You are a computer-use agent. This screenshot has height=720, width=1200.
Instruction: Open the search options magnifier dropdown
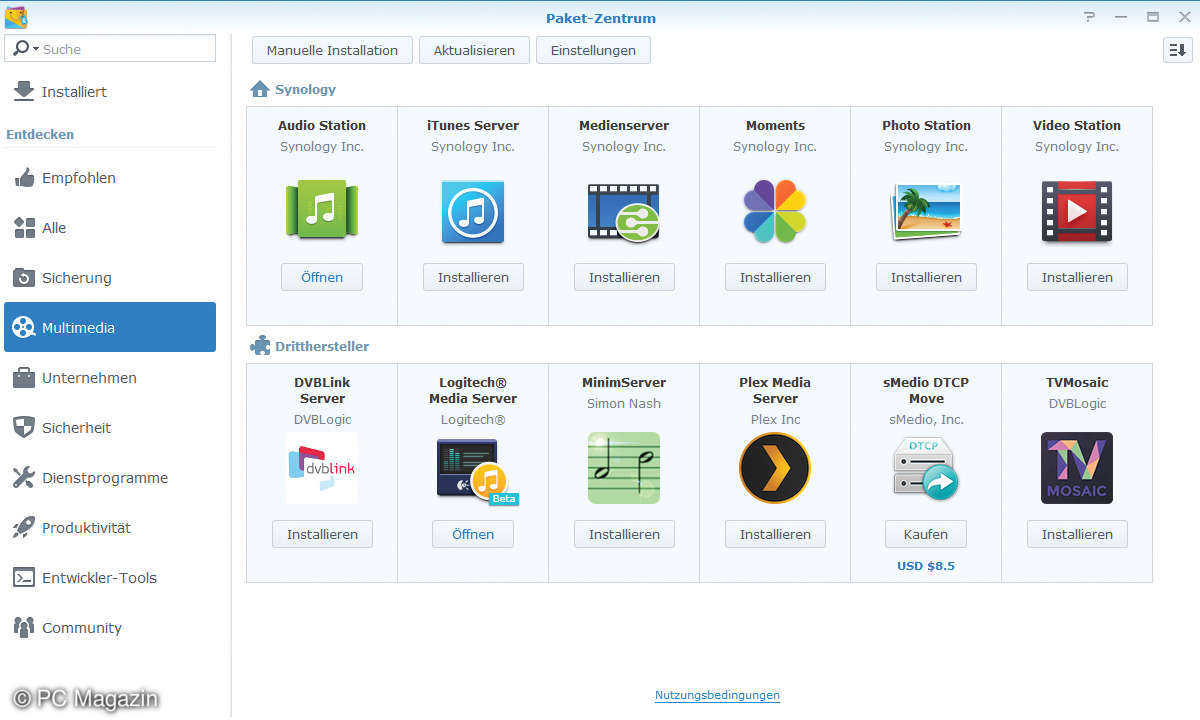(26, 48)
